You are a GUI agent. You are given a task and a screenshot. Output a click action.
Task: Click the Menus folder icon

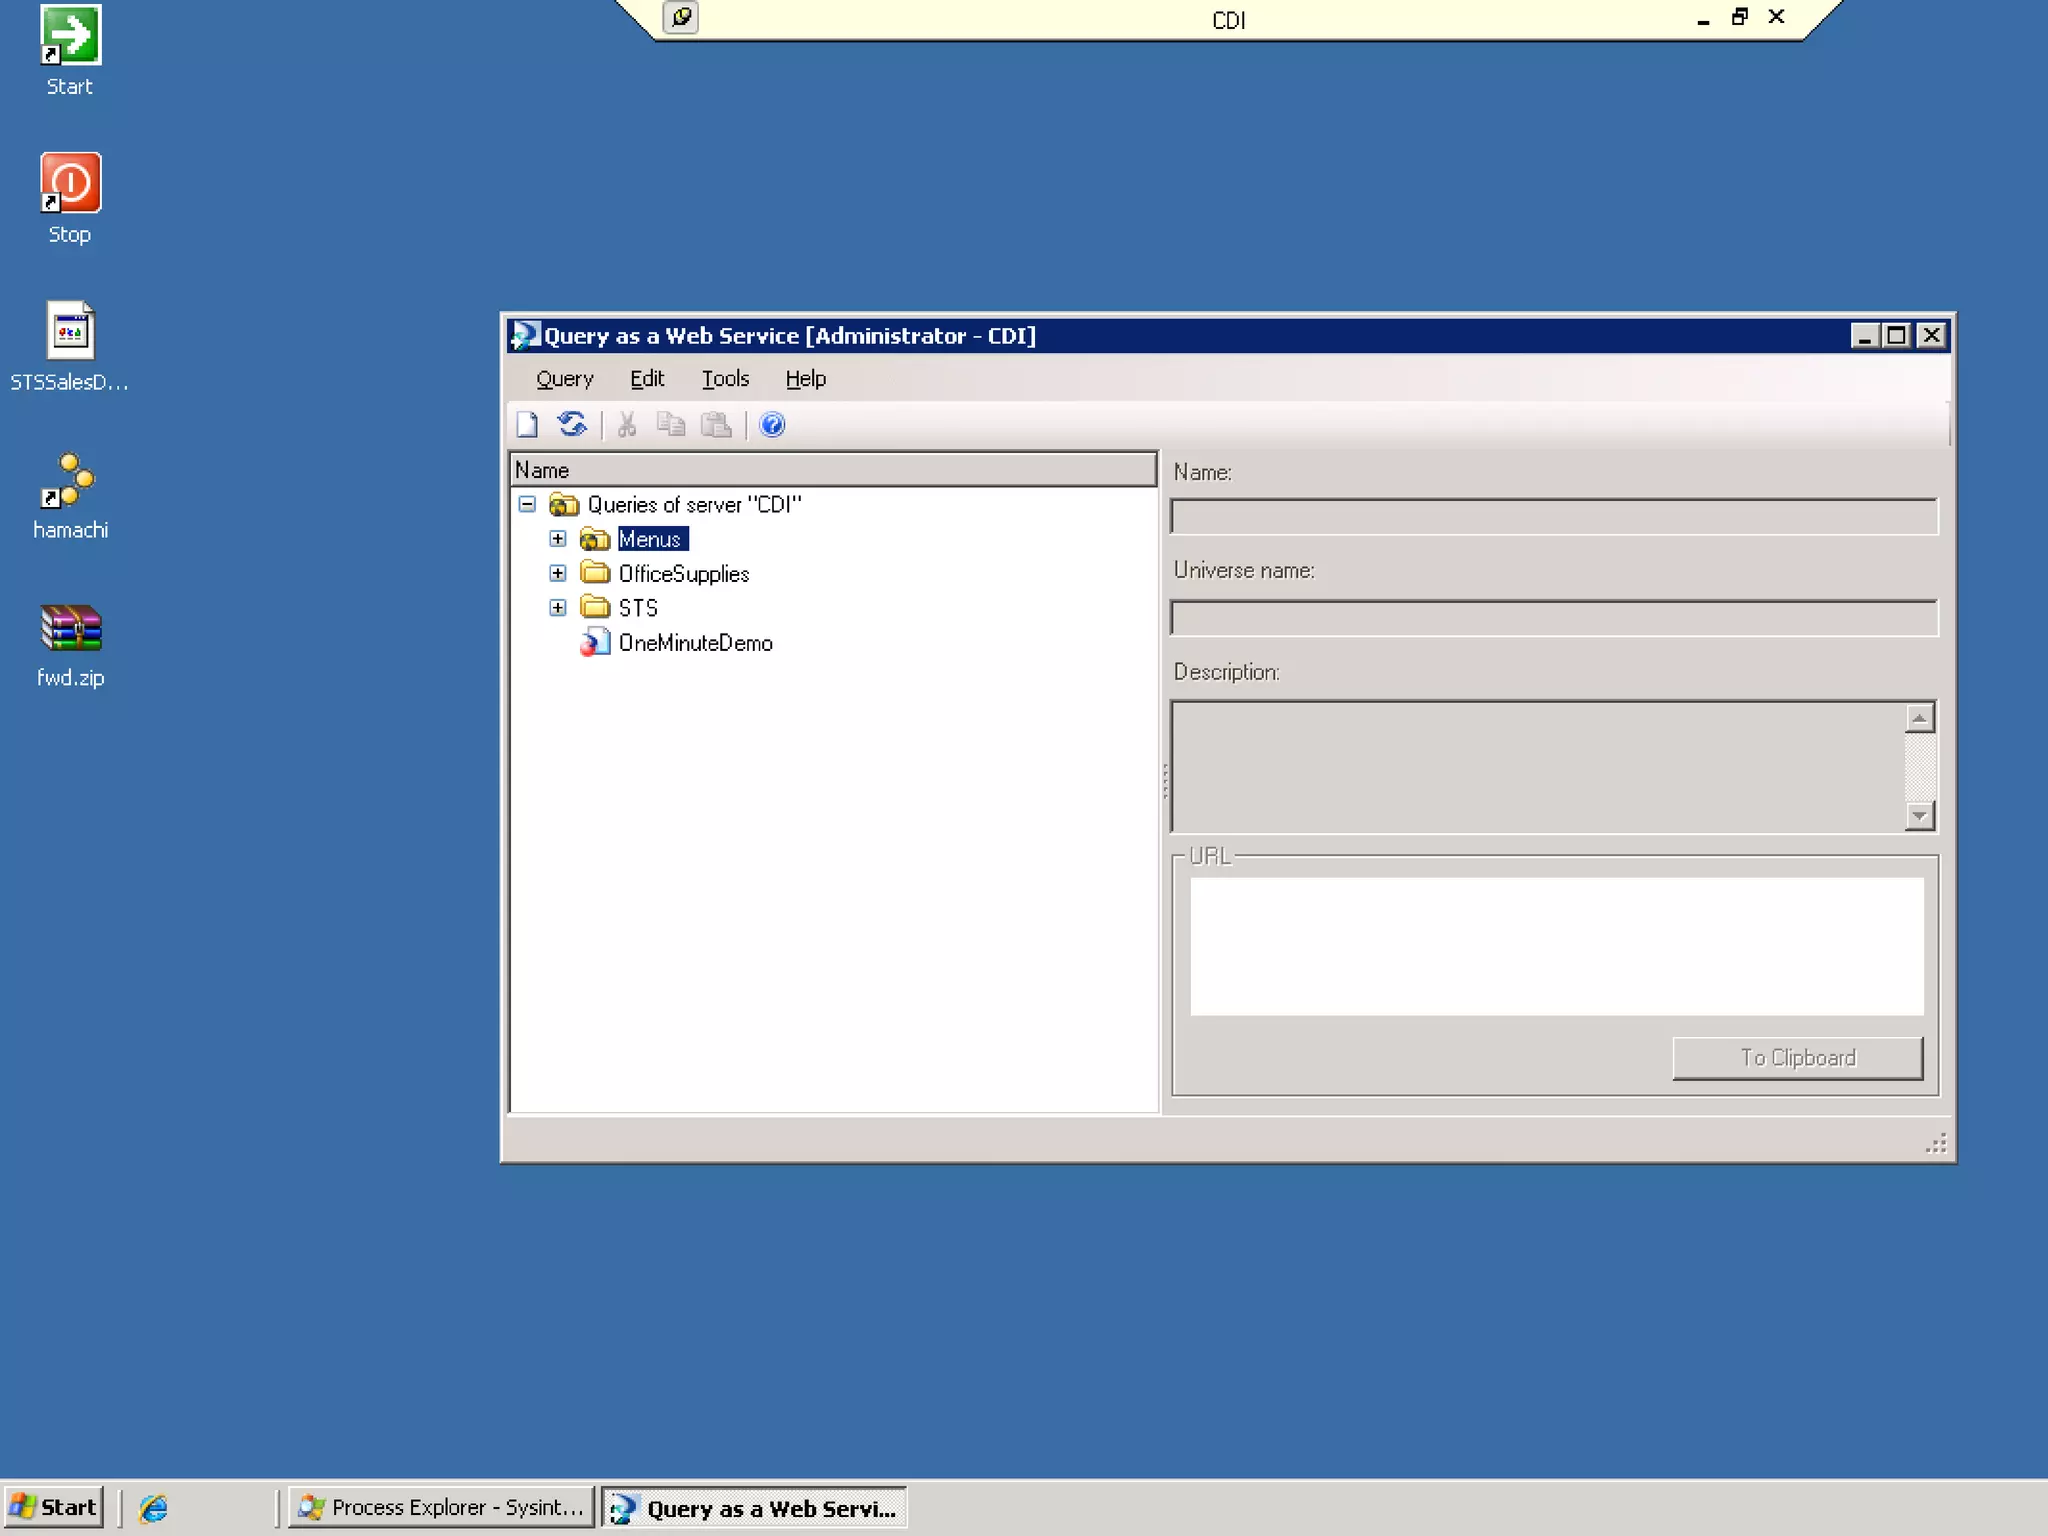(x=595, y=539)
